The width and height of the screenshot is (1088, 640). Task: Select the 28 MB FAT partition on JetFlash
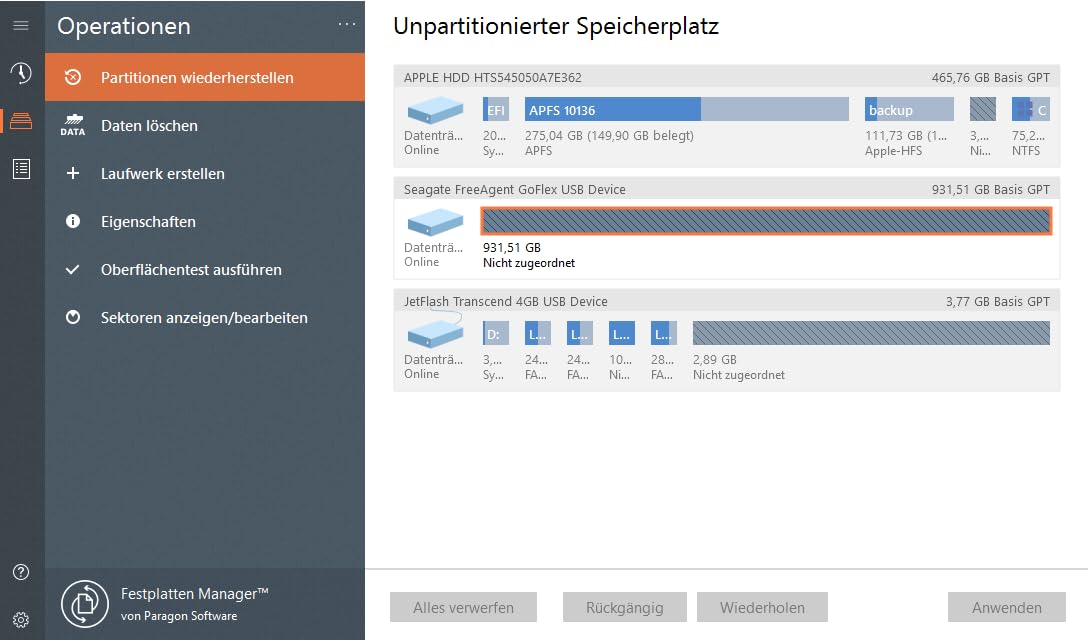coord(663,333)
